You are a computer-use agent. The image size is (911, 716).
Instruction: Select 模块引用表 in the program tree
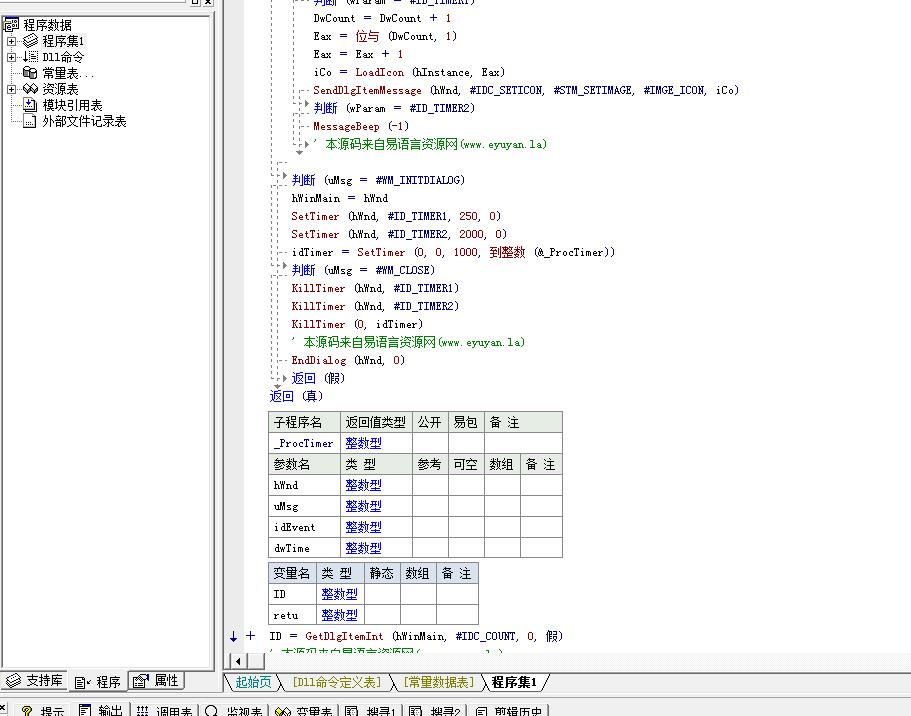click(72, 105)
